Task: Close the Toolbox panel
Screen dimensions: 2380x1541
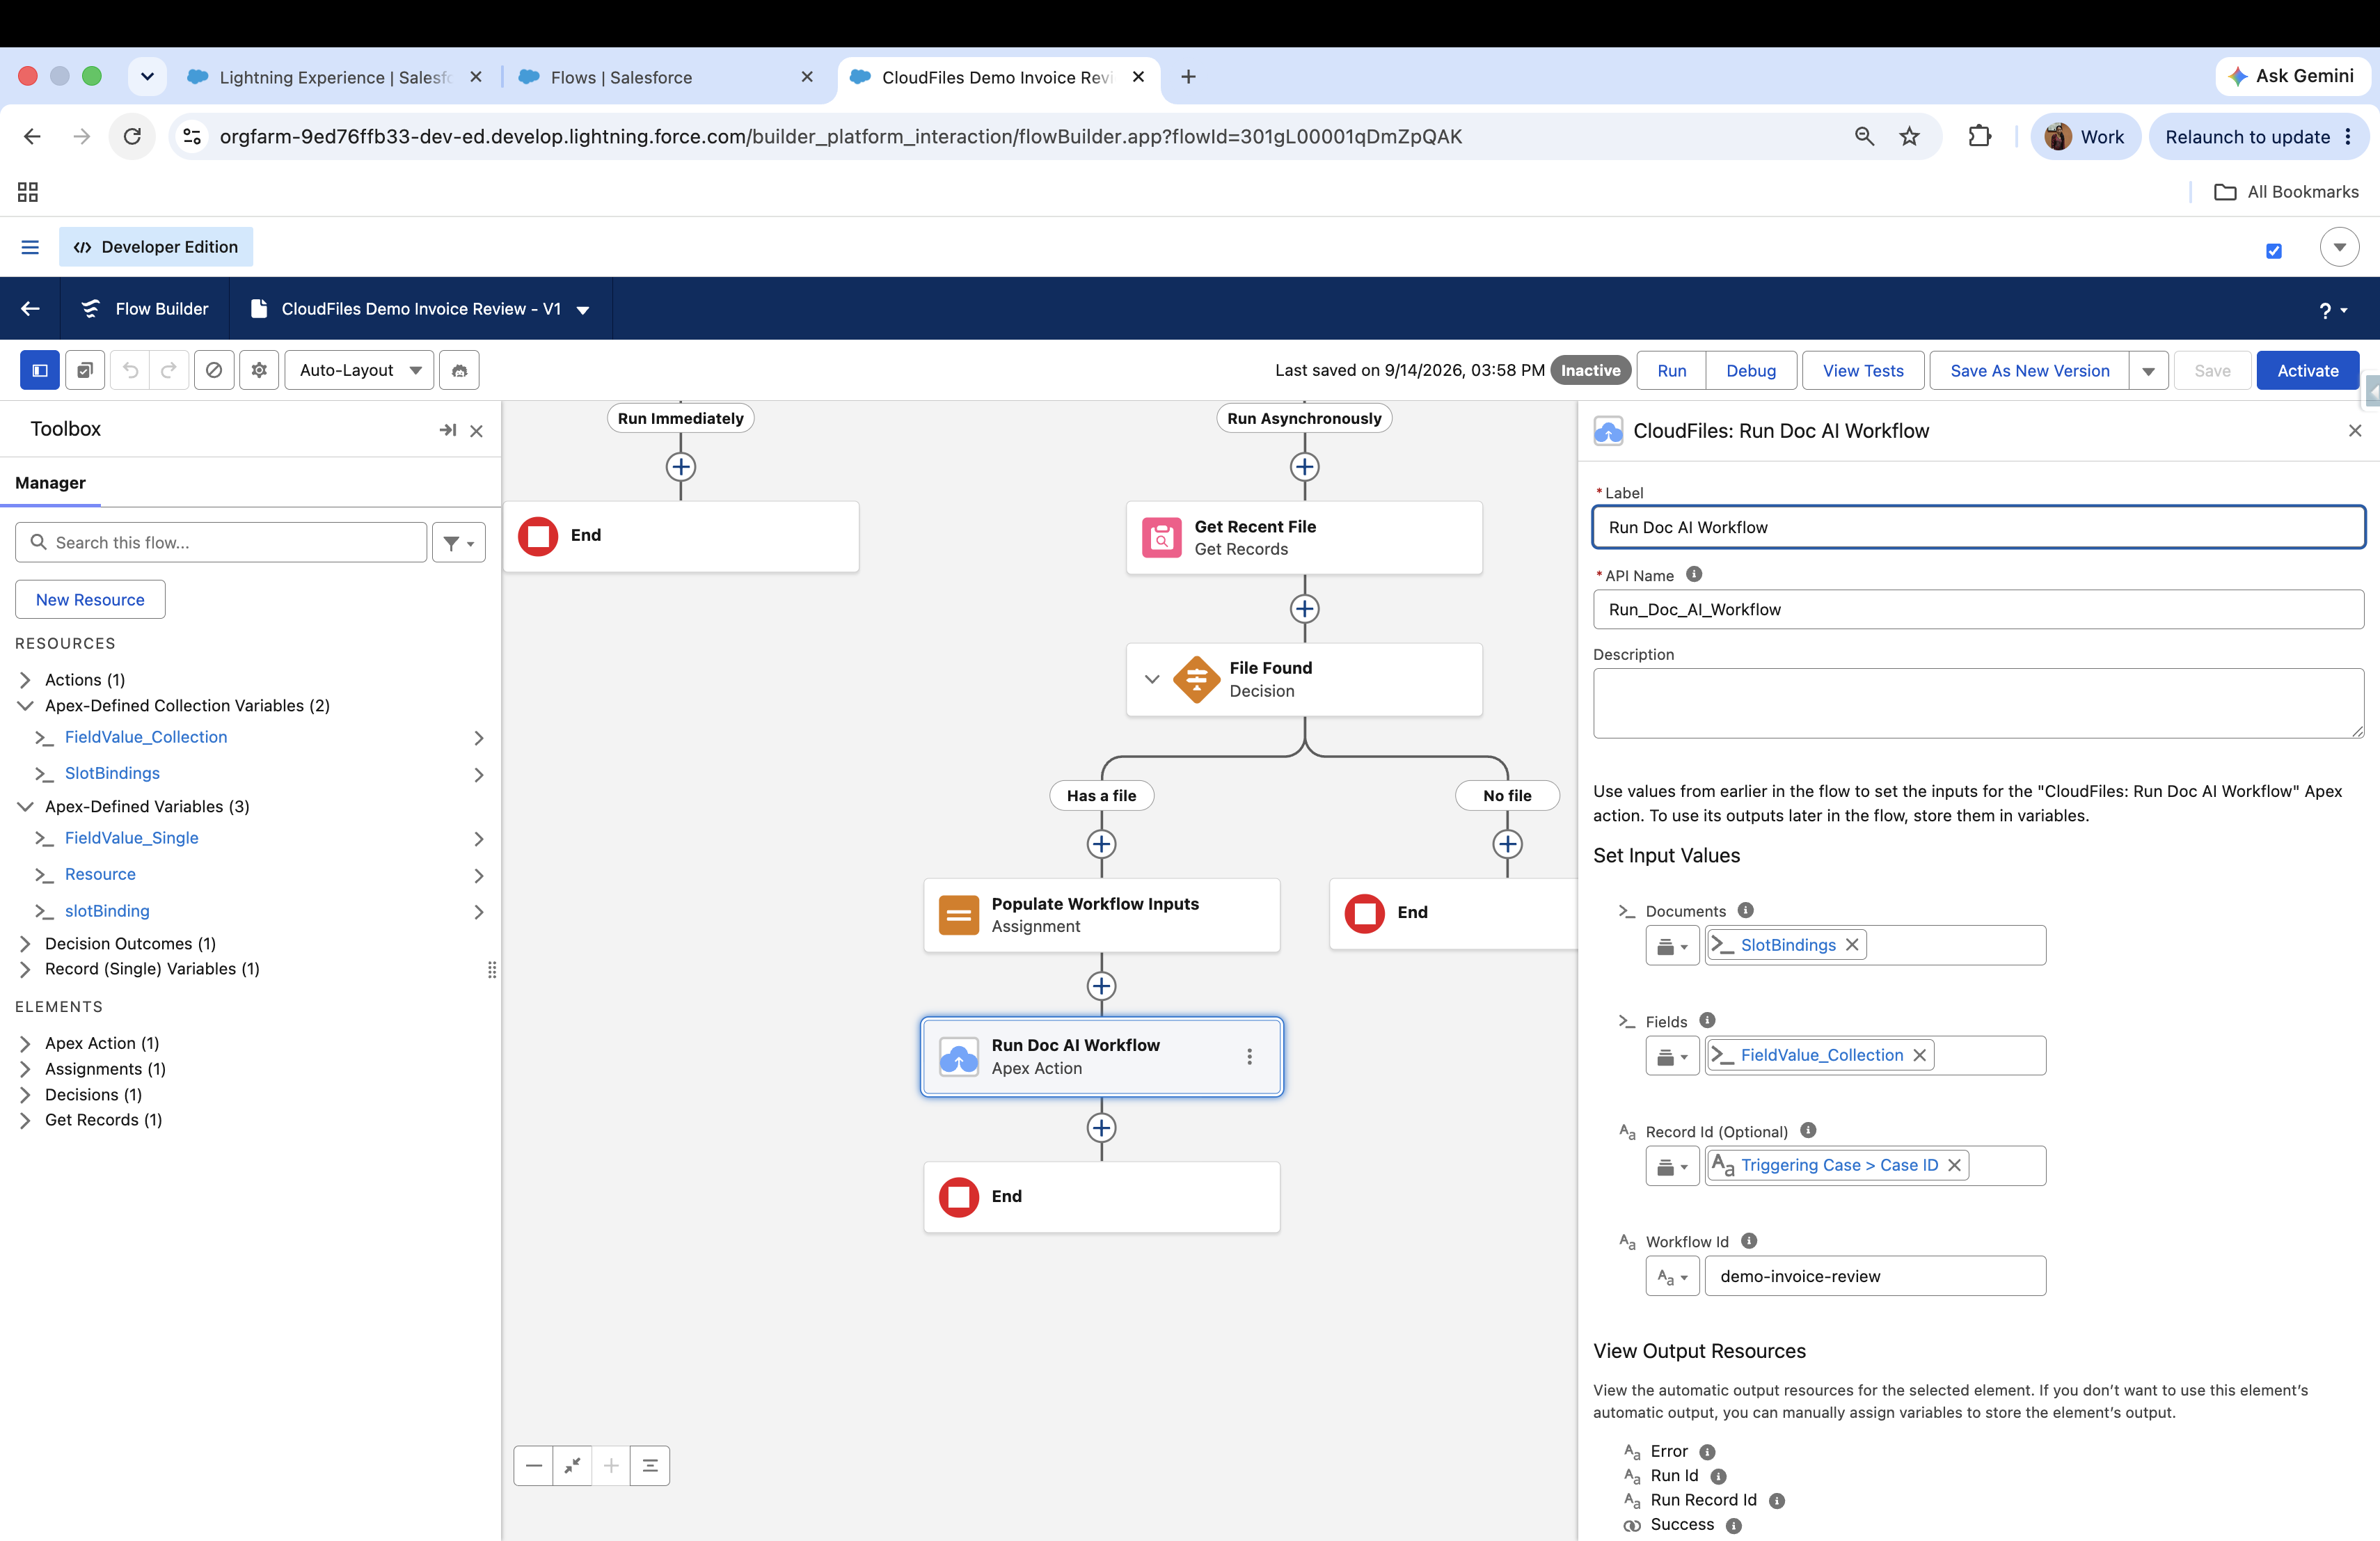Action: pos(477,431)
